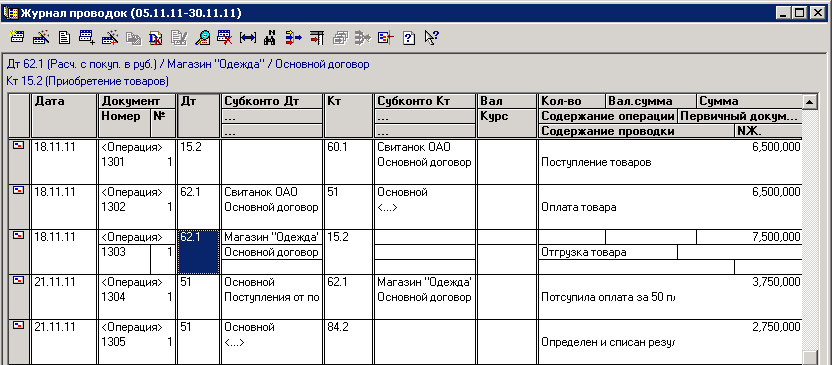
Task: Mark for deletion with red X icon
Action: pyautogui.click(x=224, y=38)
